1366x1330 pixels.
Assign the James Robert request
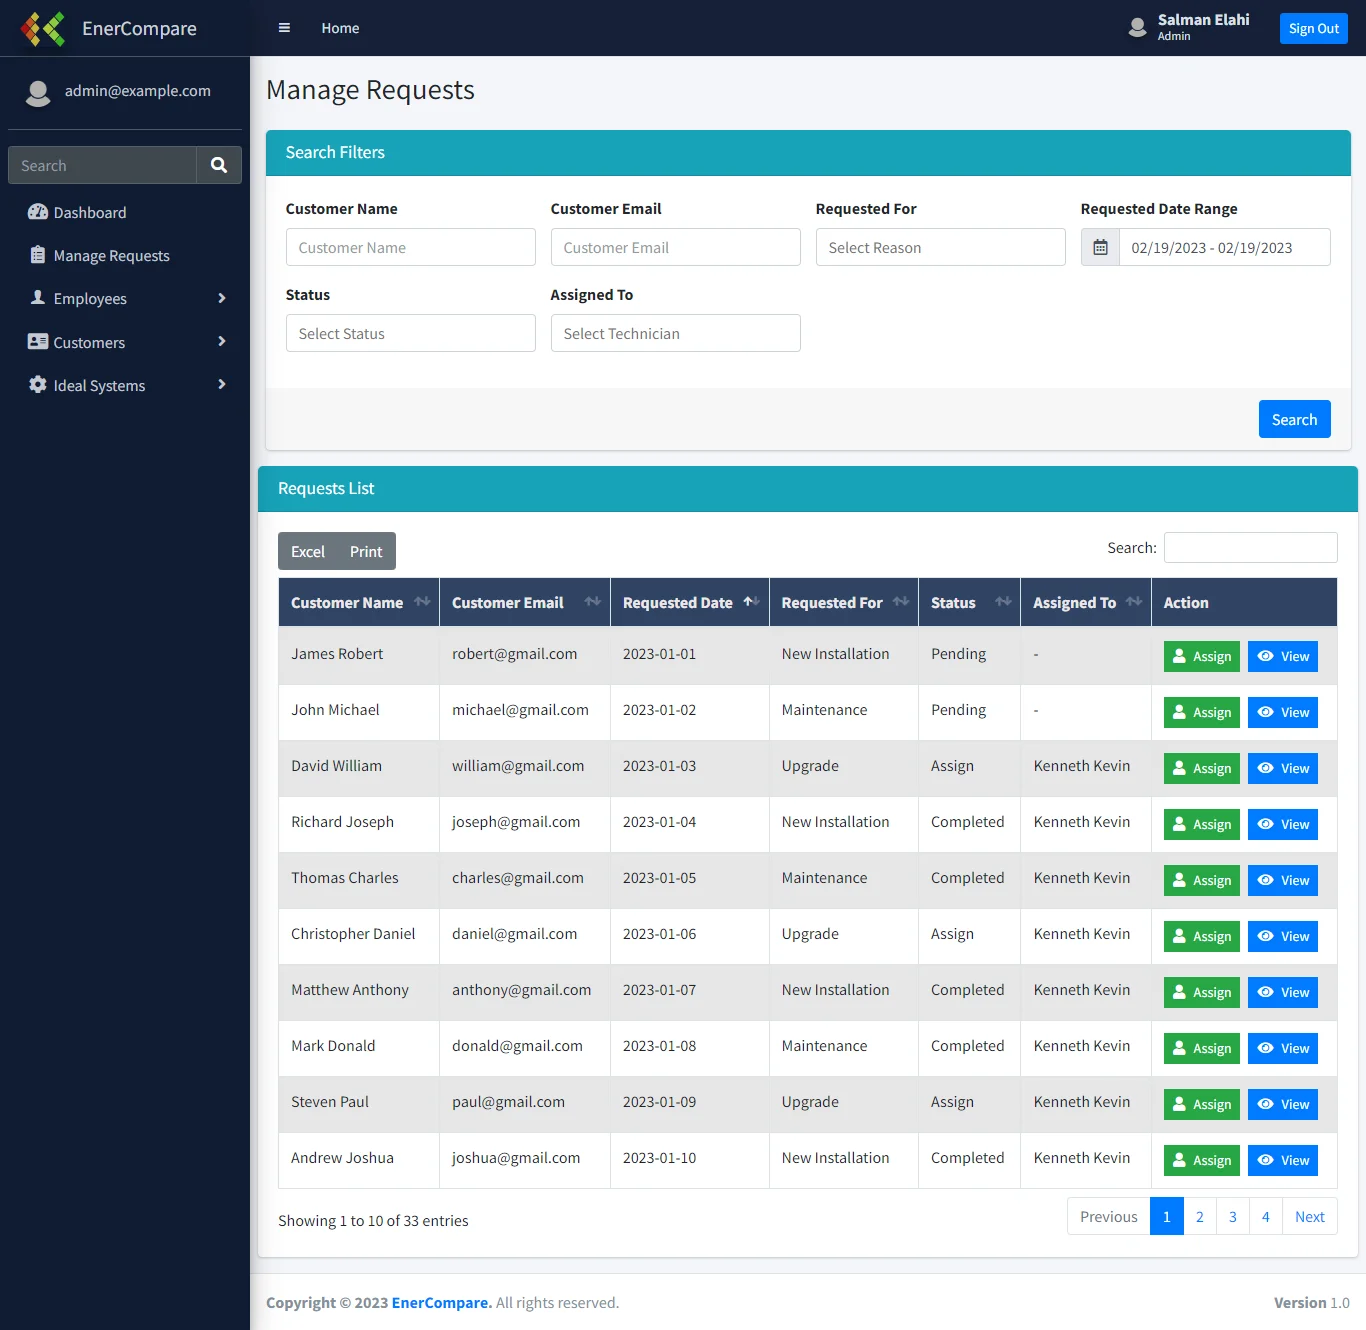(1201, 656)
